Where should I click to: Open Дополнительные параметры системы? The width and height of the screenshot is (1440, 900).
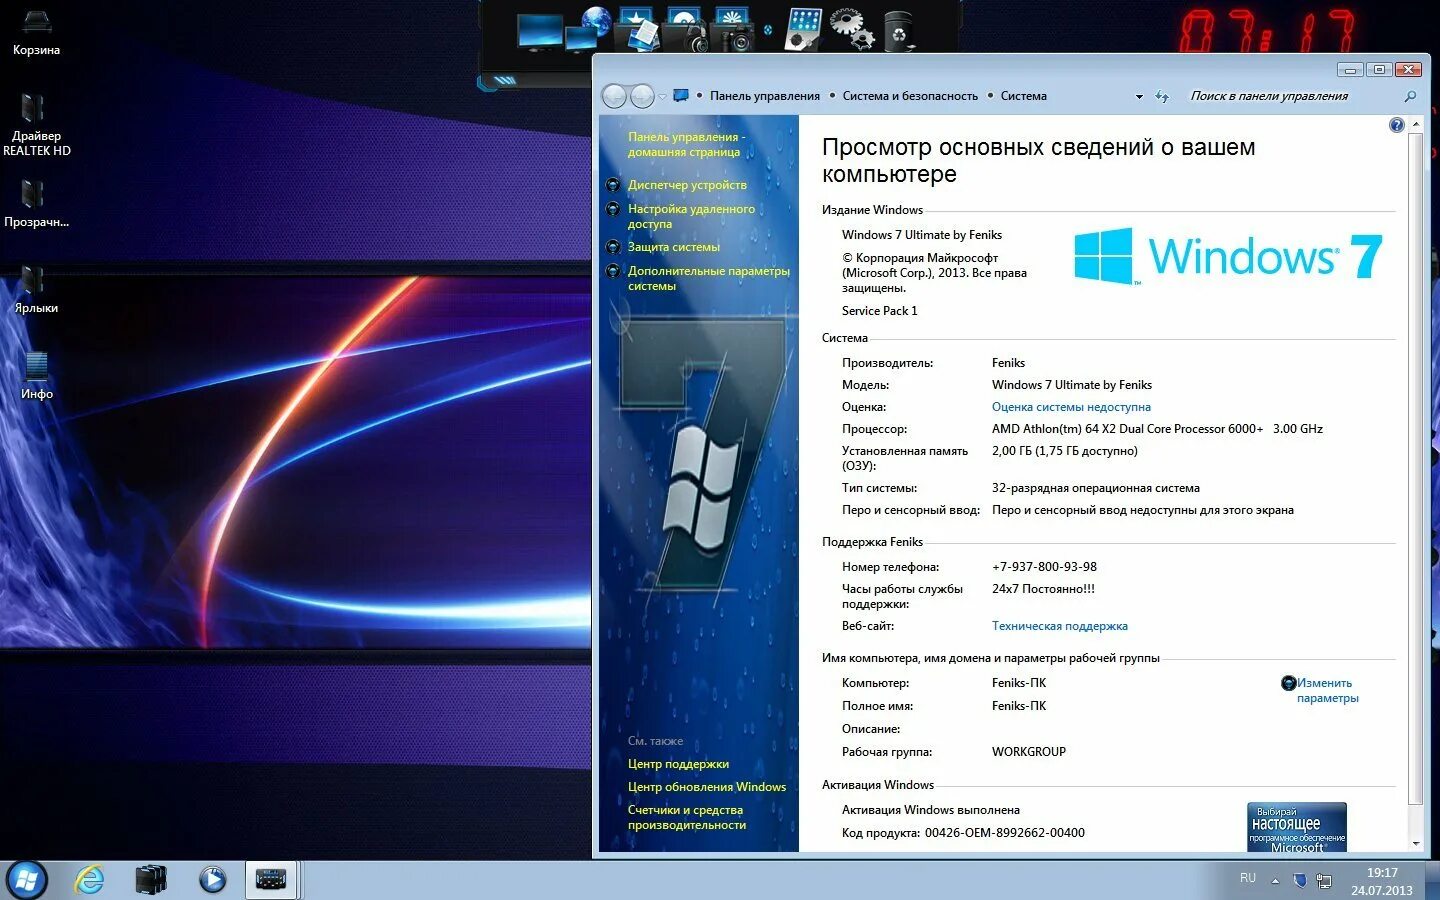[x=708, y=278]
